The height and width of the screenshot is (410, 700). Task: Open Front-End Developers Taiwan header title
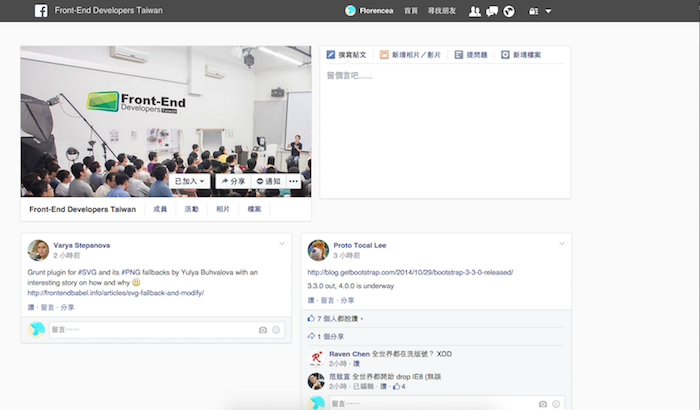[108, 10]
